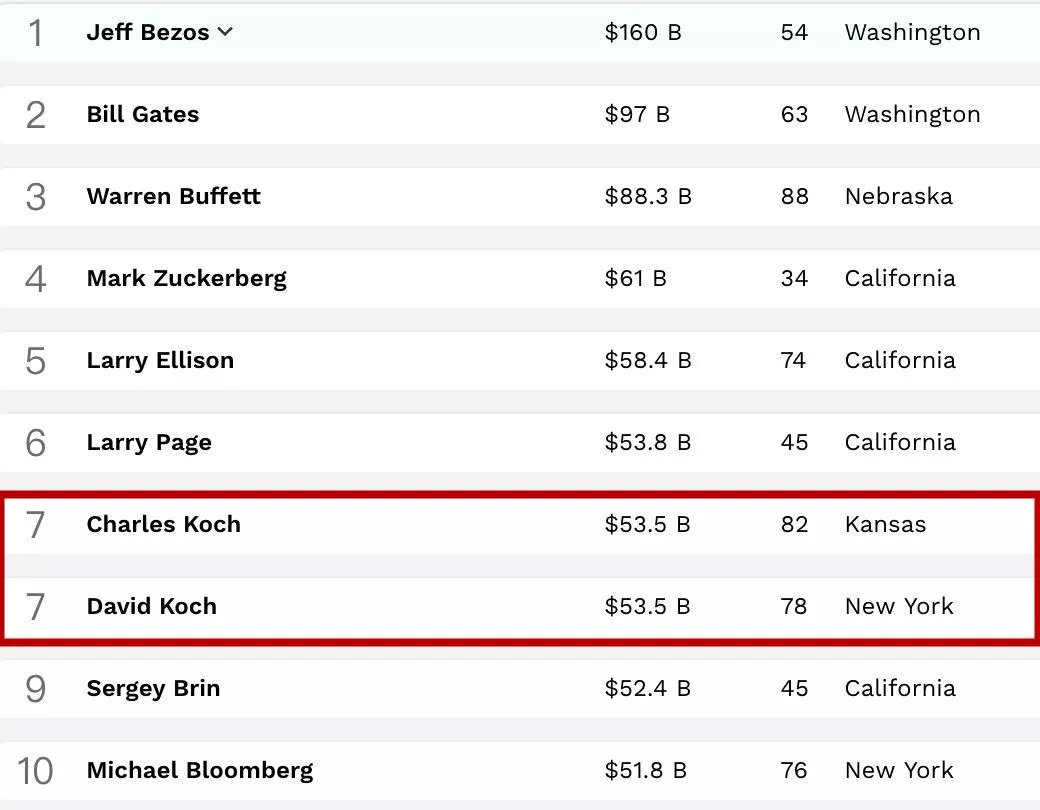Click the $61 B value for Zuckerberg
Viewport: 1040px width, 810px height.
(635, 278)
